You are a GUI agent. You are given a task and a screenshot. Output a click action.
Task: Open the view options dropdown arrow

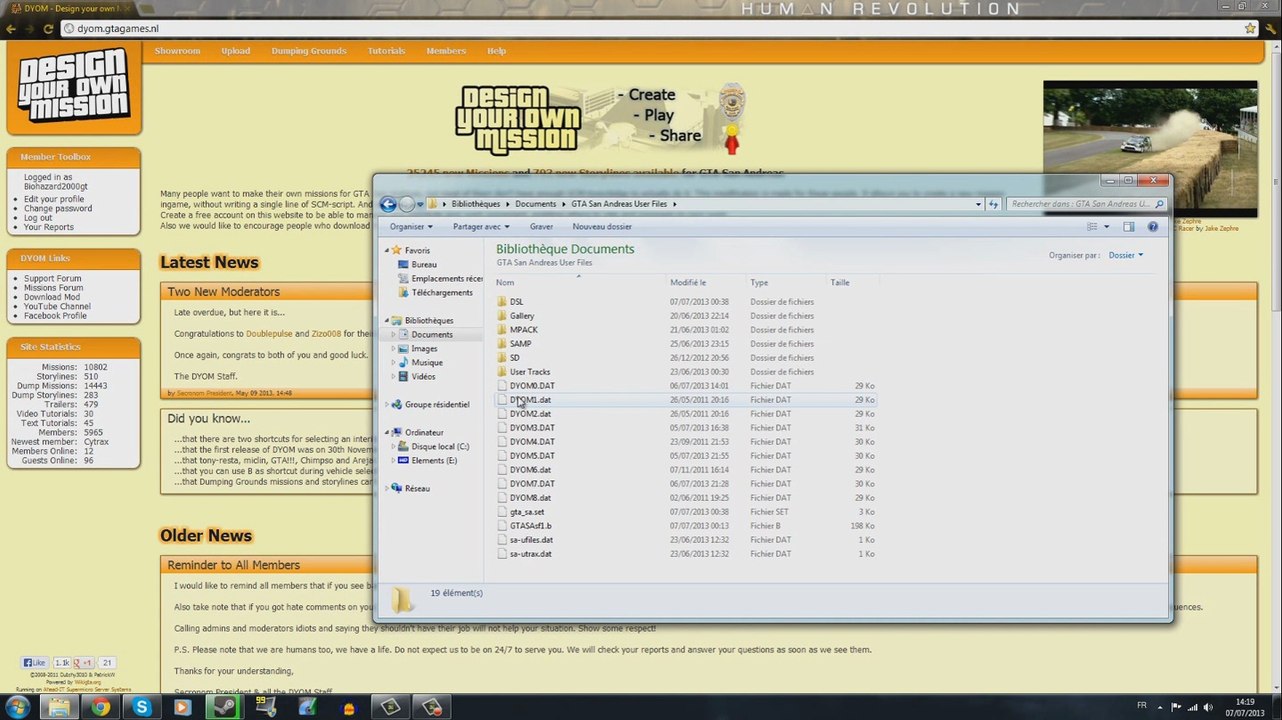[1106, 227]
